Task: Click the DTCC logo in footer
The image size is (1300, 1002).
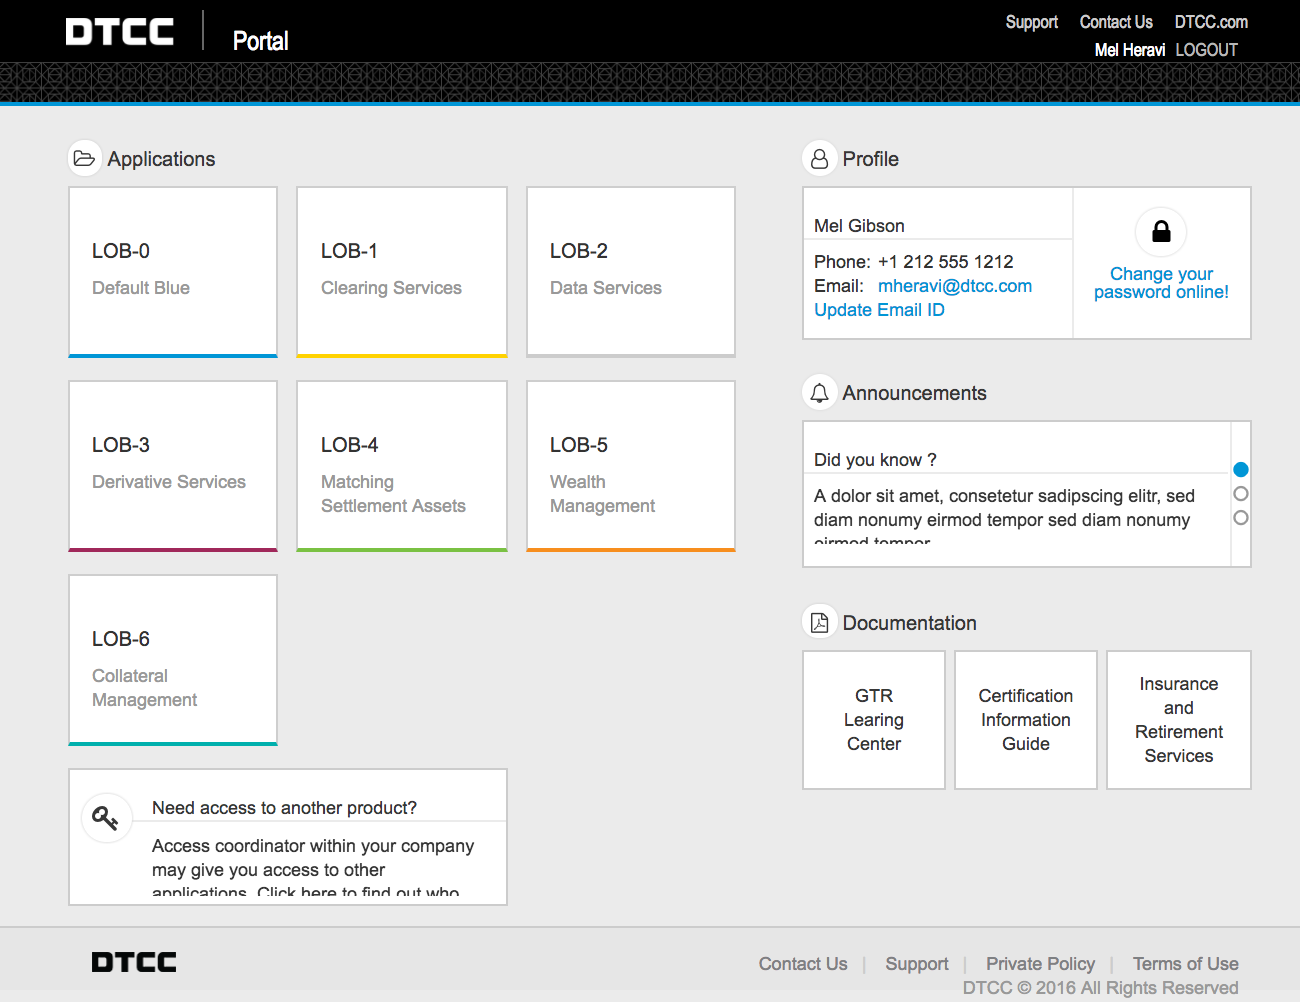Action: pyautogui.click(x=134, y=962)
